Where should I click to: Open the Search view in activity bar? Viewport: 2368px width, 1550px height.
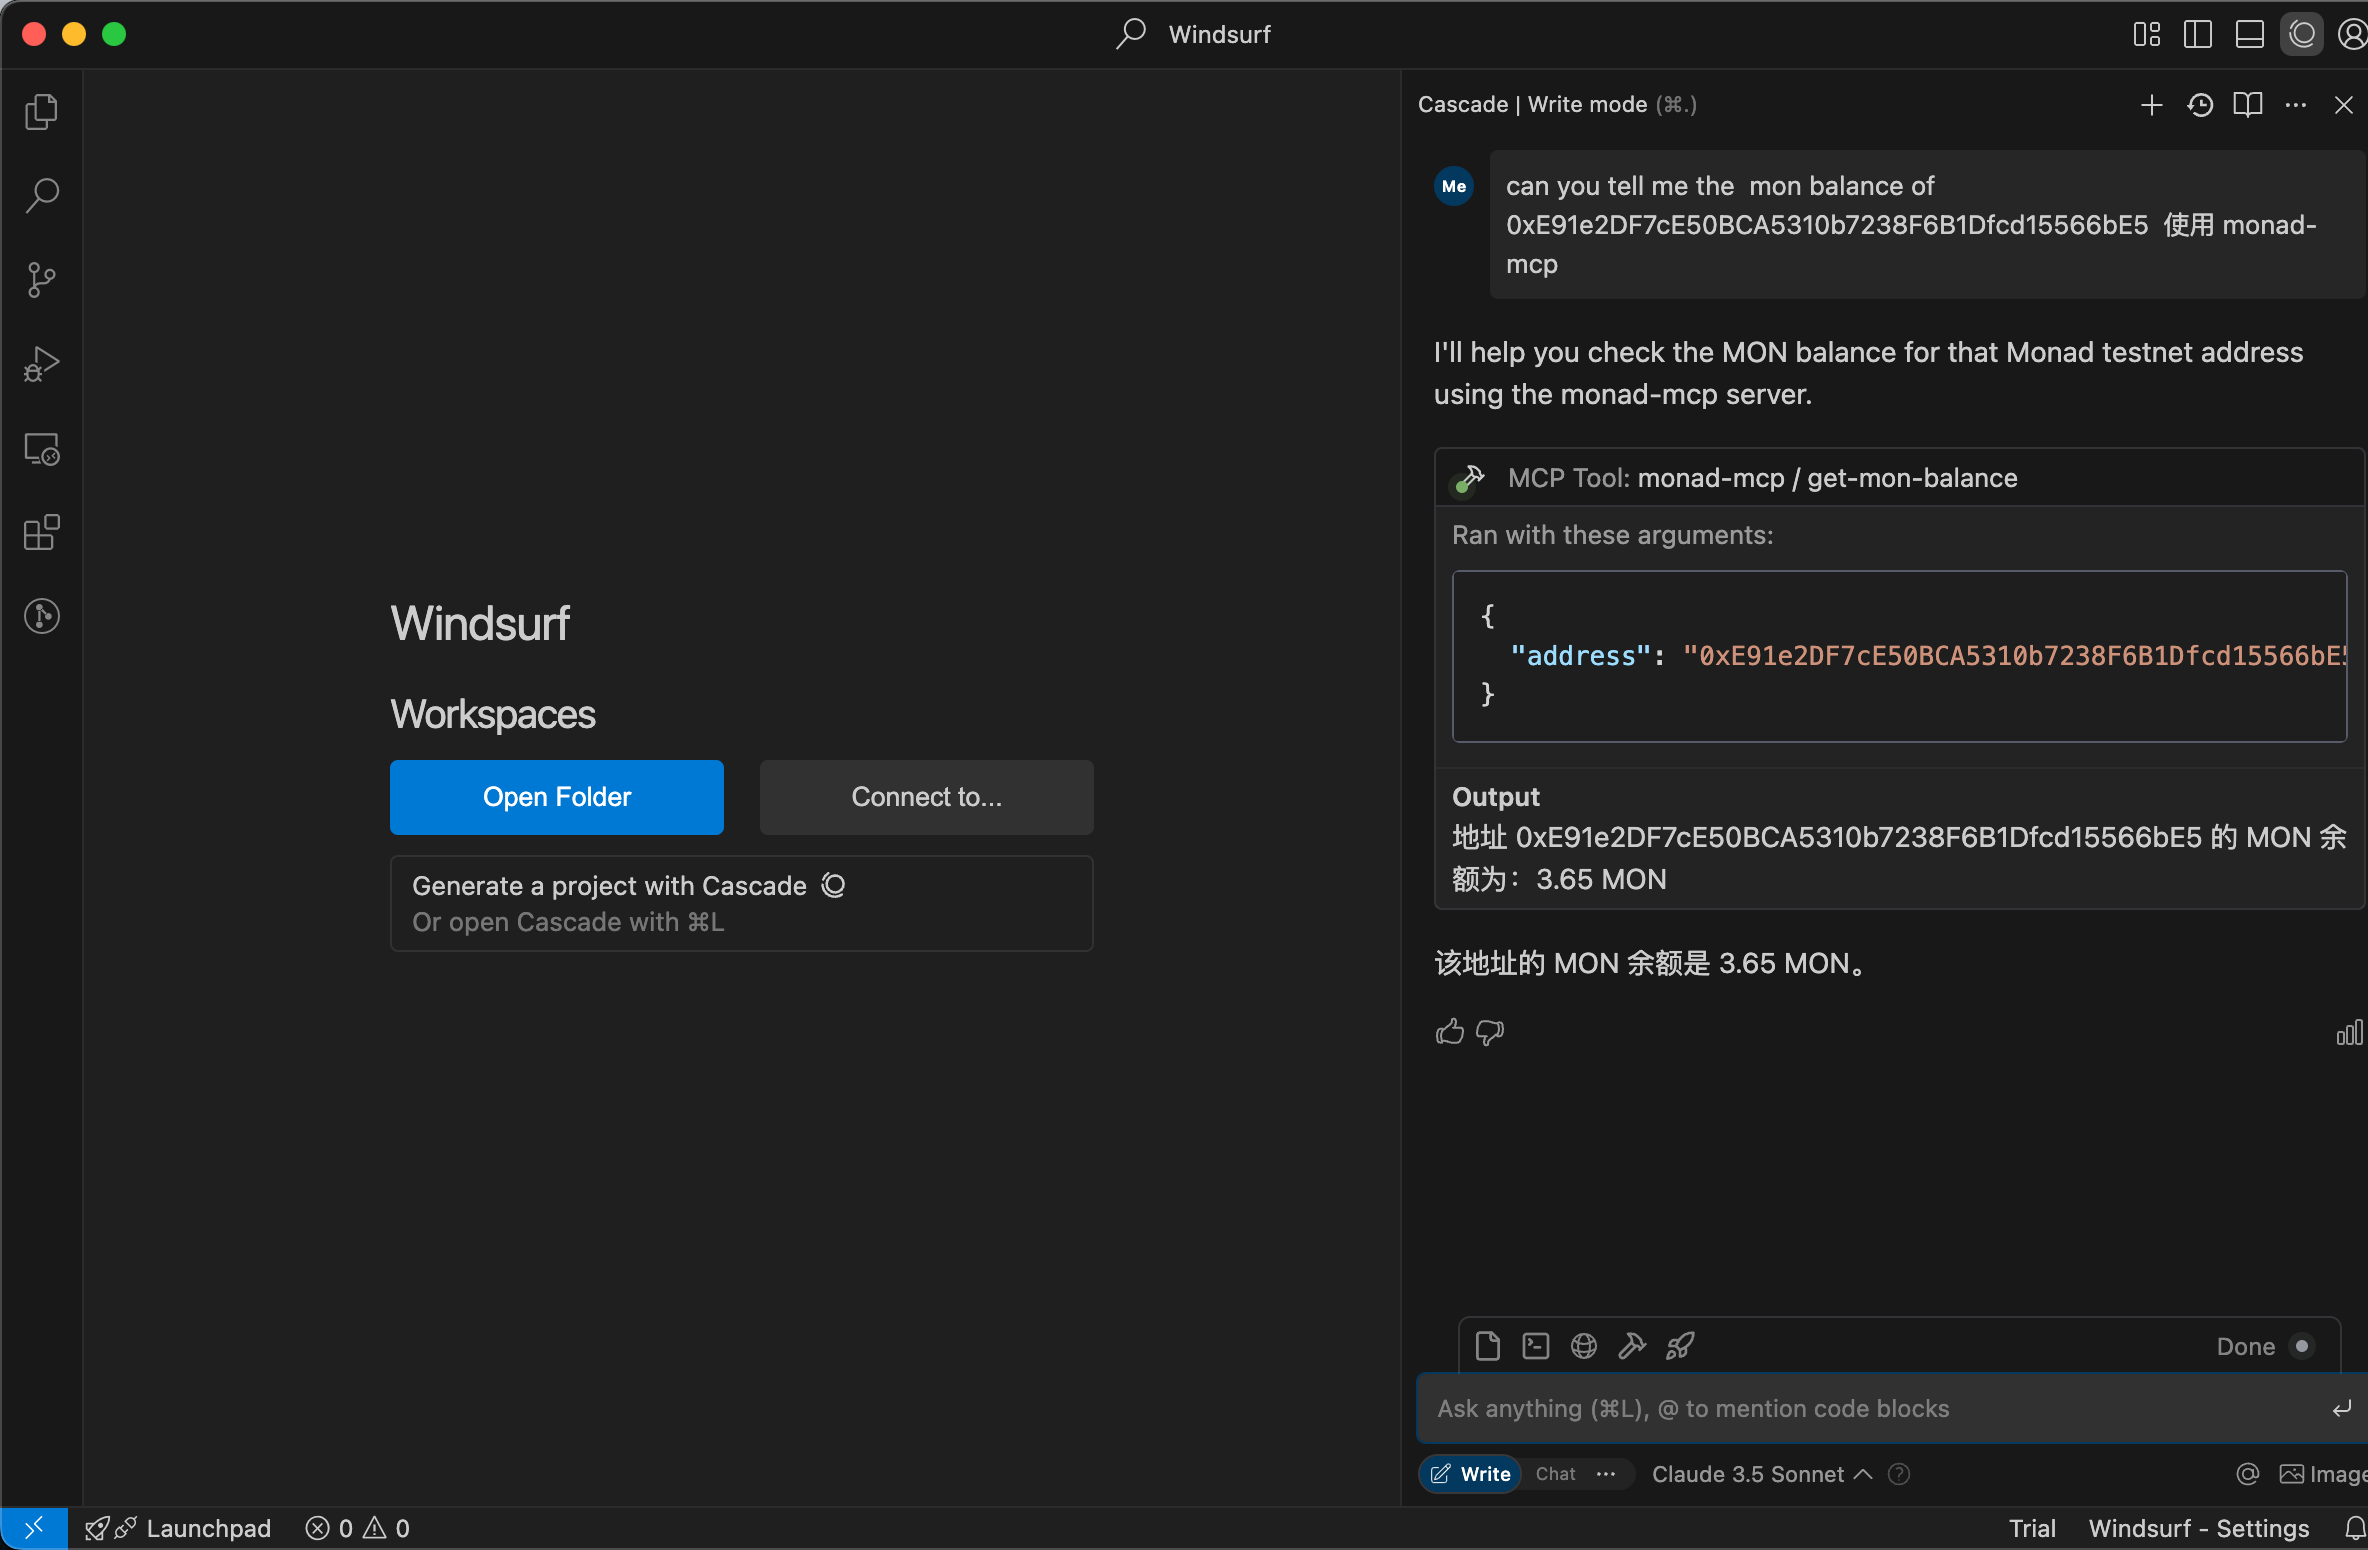pos(41,195)
